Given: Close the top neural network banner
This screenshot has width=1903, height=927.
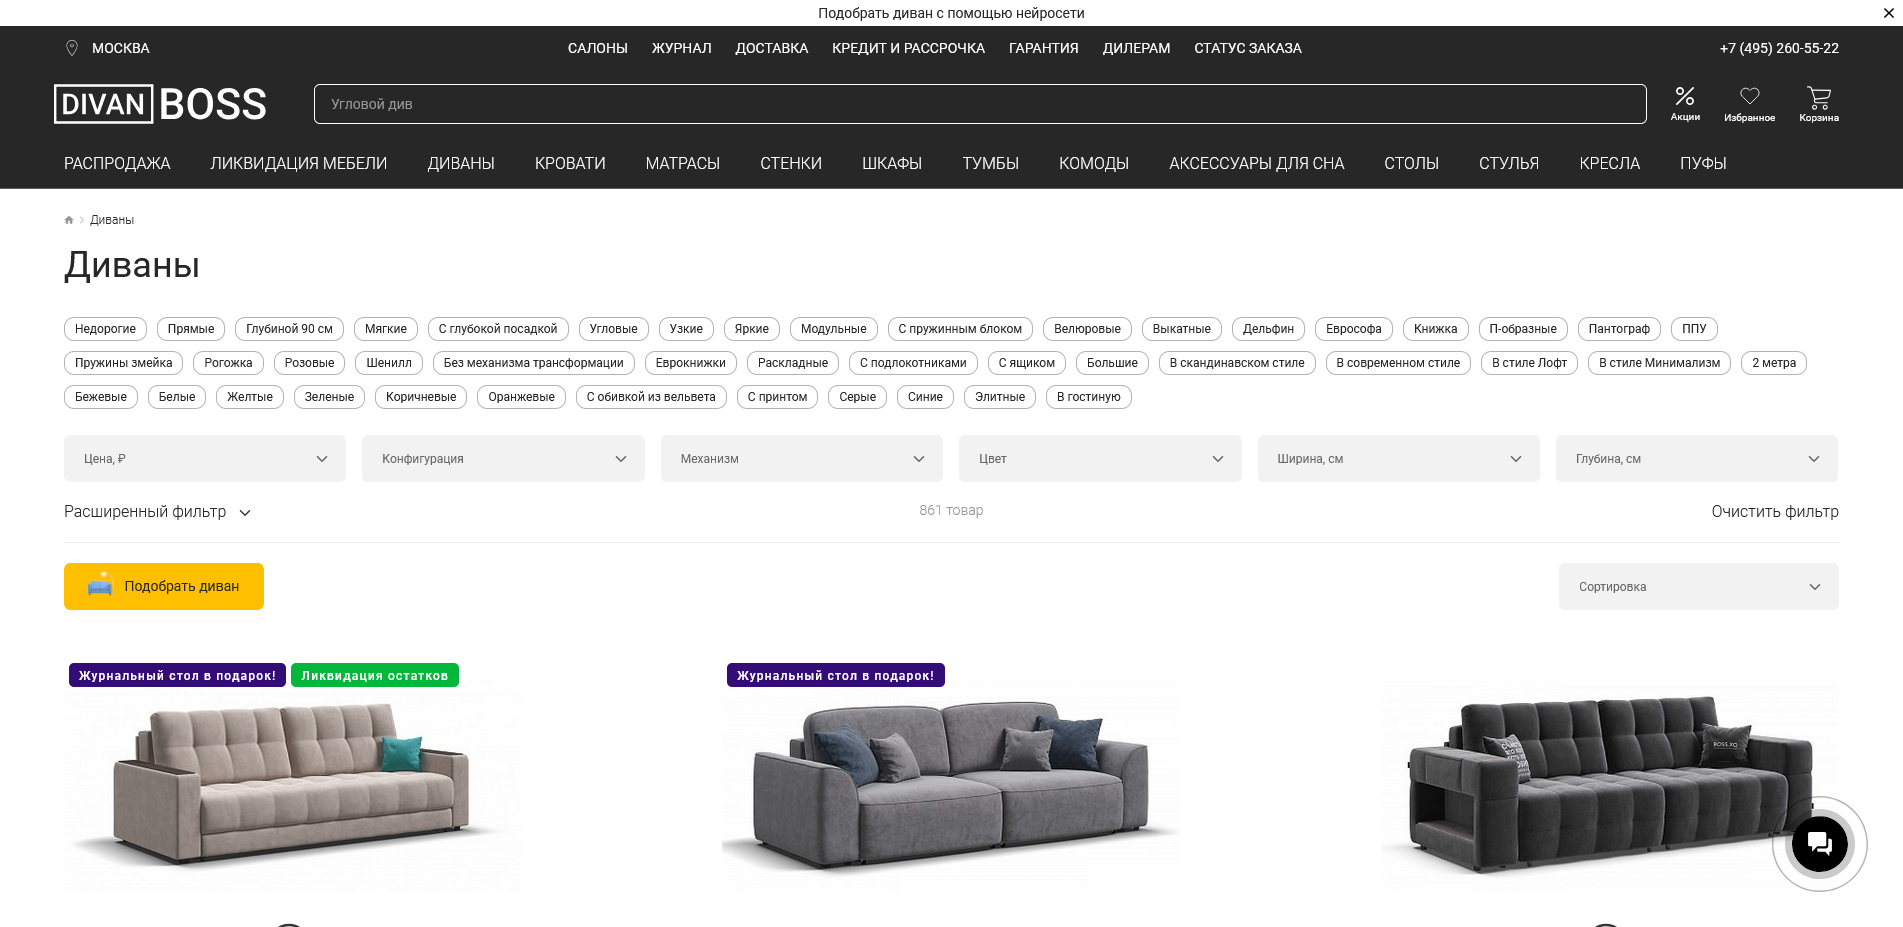Looking at the screenshot, I should [x=1888, y=13].
